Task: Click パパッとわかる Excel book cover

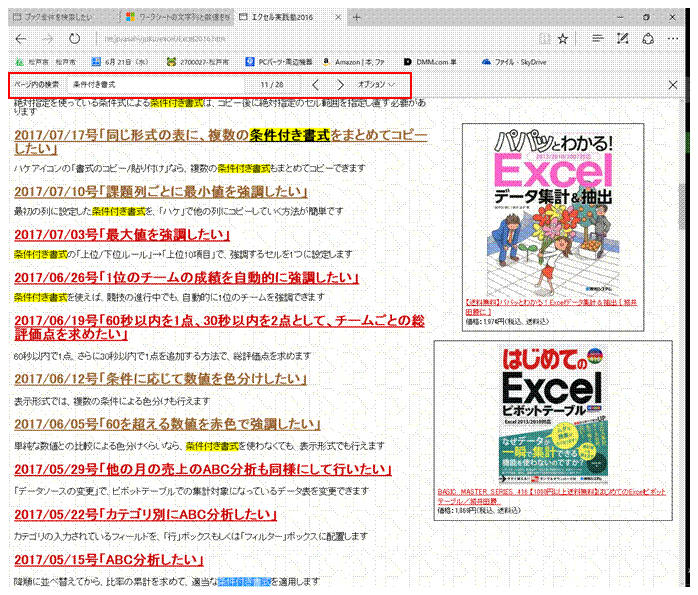Action: [x=553, y=211]
